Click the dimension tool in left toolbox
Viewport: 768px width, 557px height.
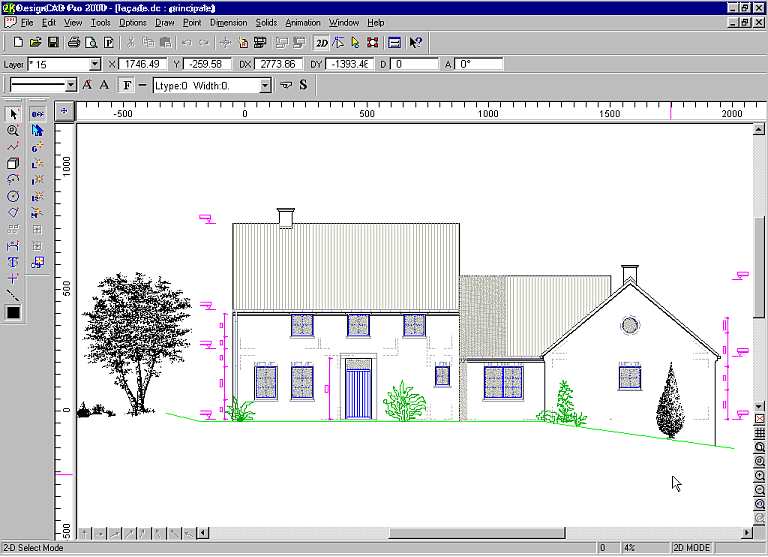(13, 245)
